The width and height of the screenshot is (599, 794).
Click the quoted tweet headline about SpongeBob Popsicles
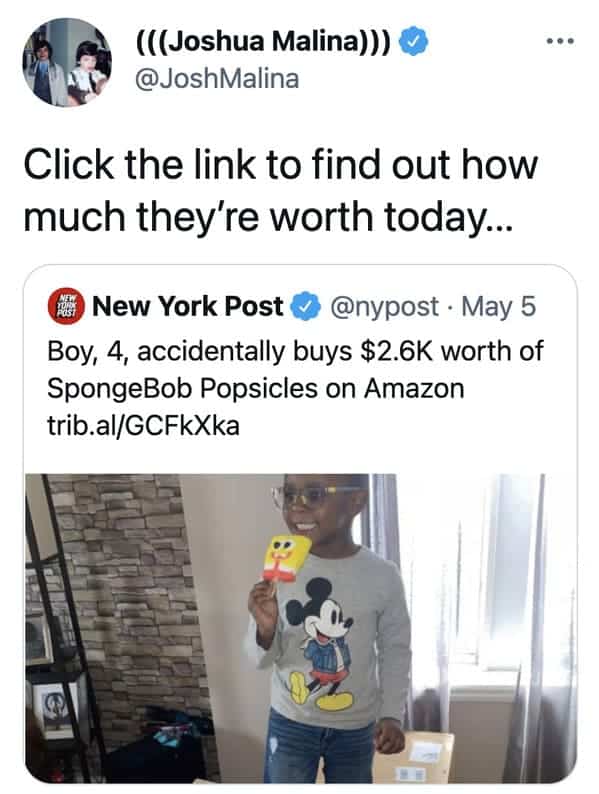pos(295,370)
